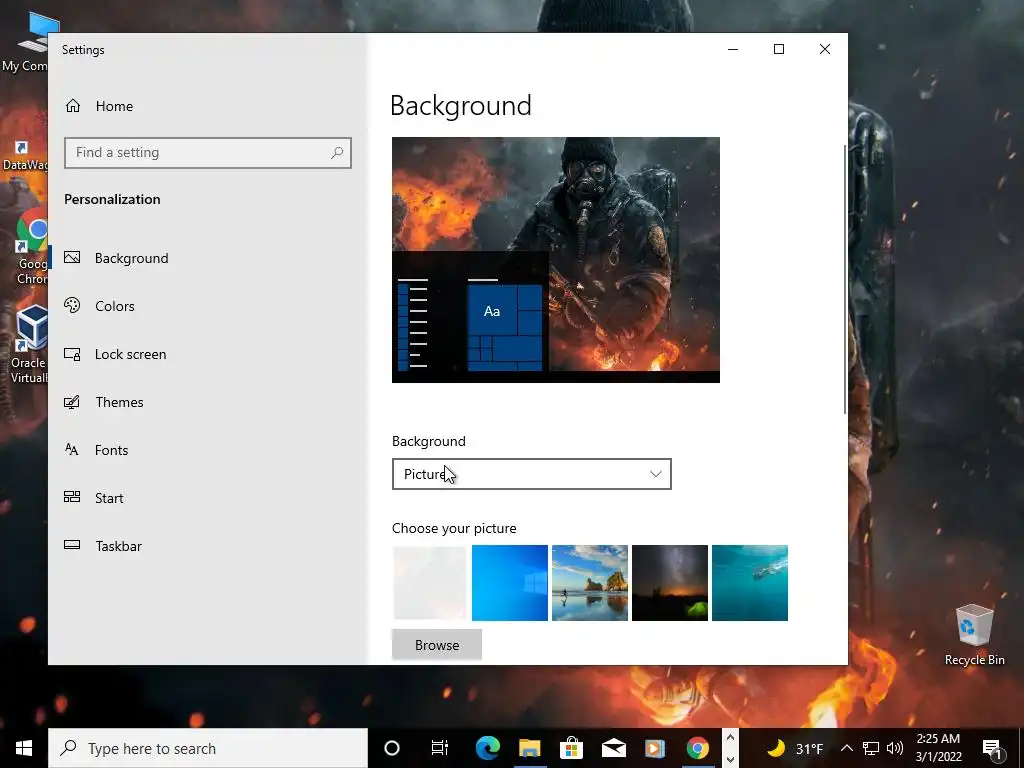Image resolution: width=1024 pixels, height=768 pixels.
Task: Click the Home house icon
Action: pyautogui.click(x=72, y=105)
